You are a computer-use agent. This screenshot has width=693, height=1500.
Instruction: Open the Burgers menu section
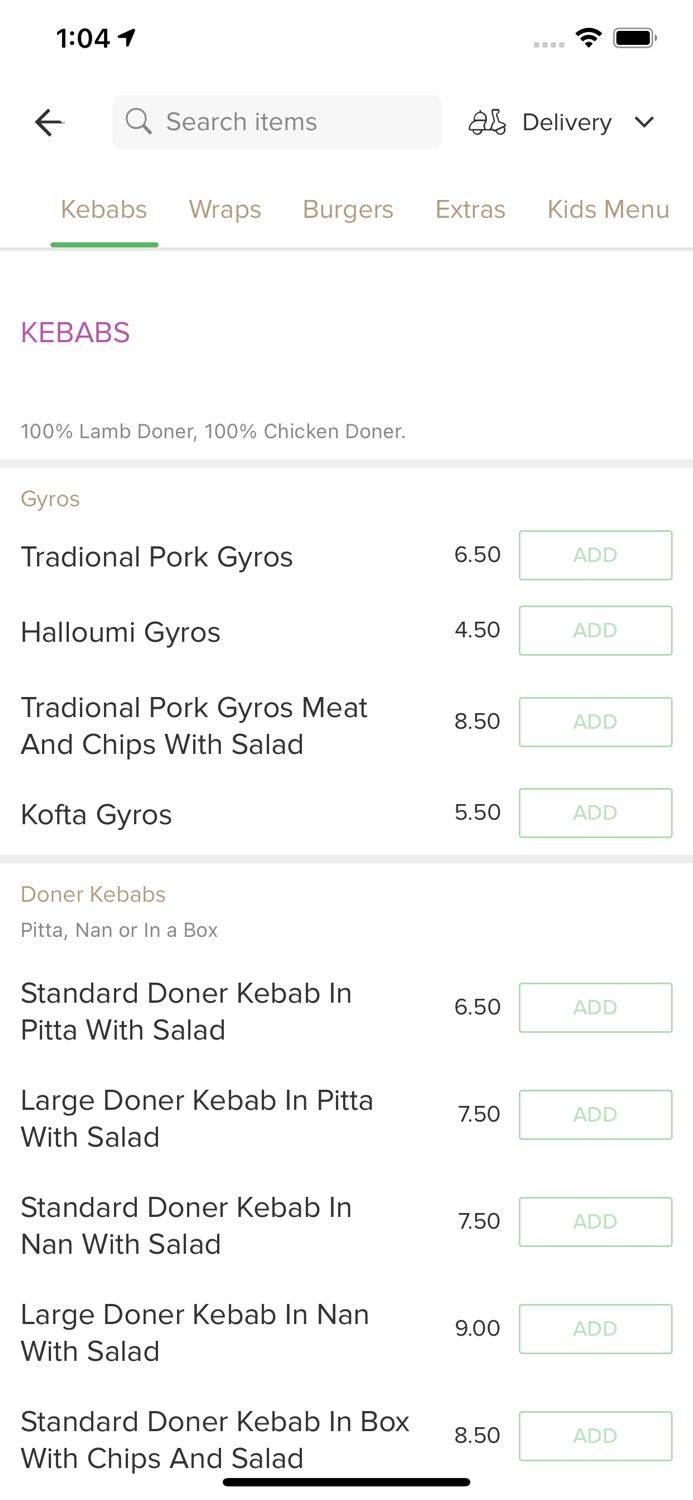(x=348, y=209)
